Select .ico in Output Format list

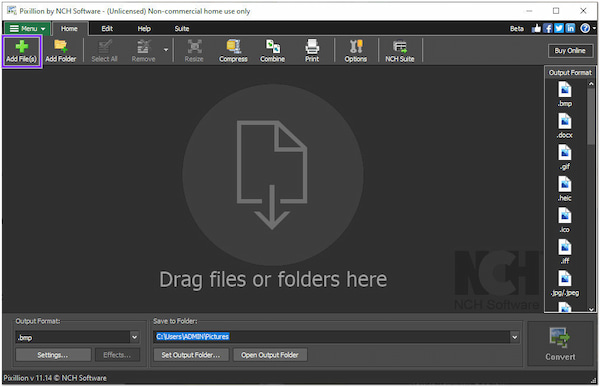point(564,220)
